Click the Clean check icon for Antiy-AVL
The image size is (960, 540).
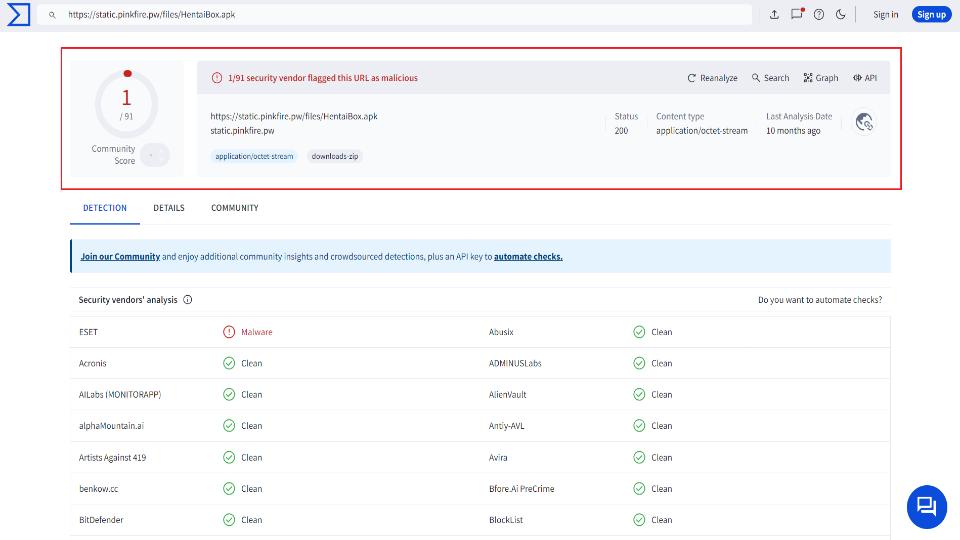[x=639, y=426]
